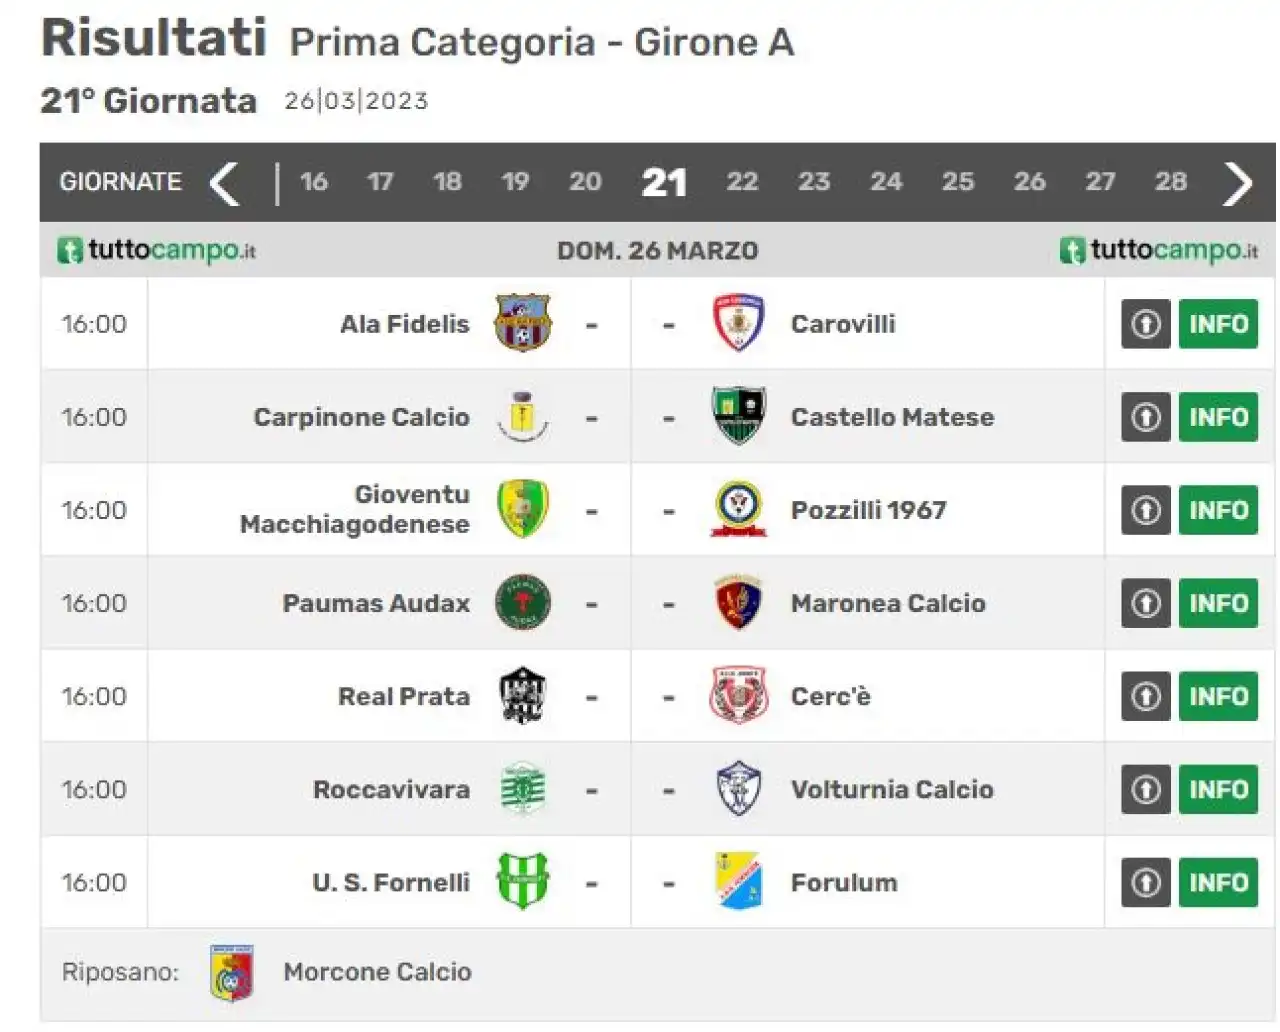Image resolution: width=1280 pixels, height=1032 pixels.
Task: Open the Carpinone Calcio team name link
Action: (361, 417)
